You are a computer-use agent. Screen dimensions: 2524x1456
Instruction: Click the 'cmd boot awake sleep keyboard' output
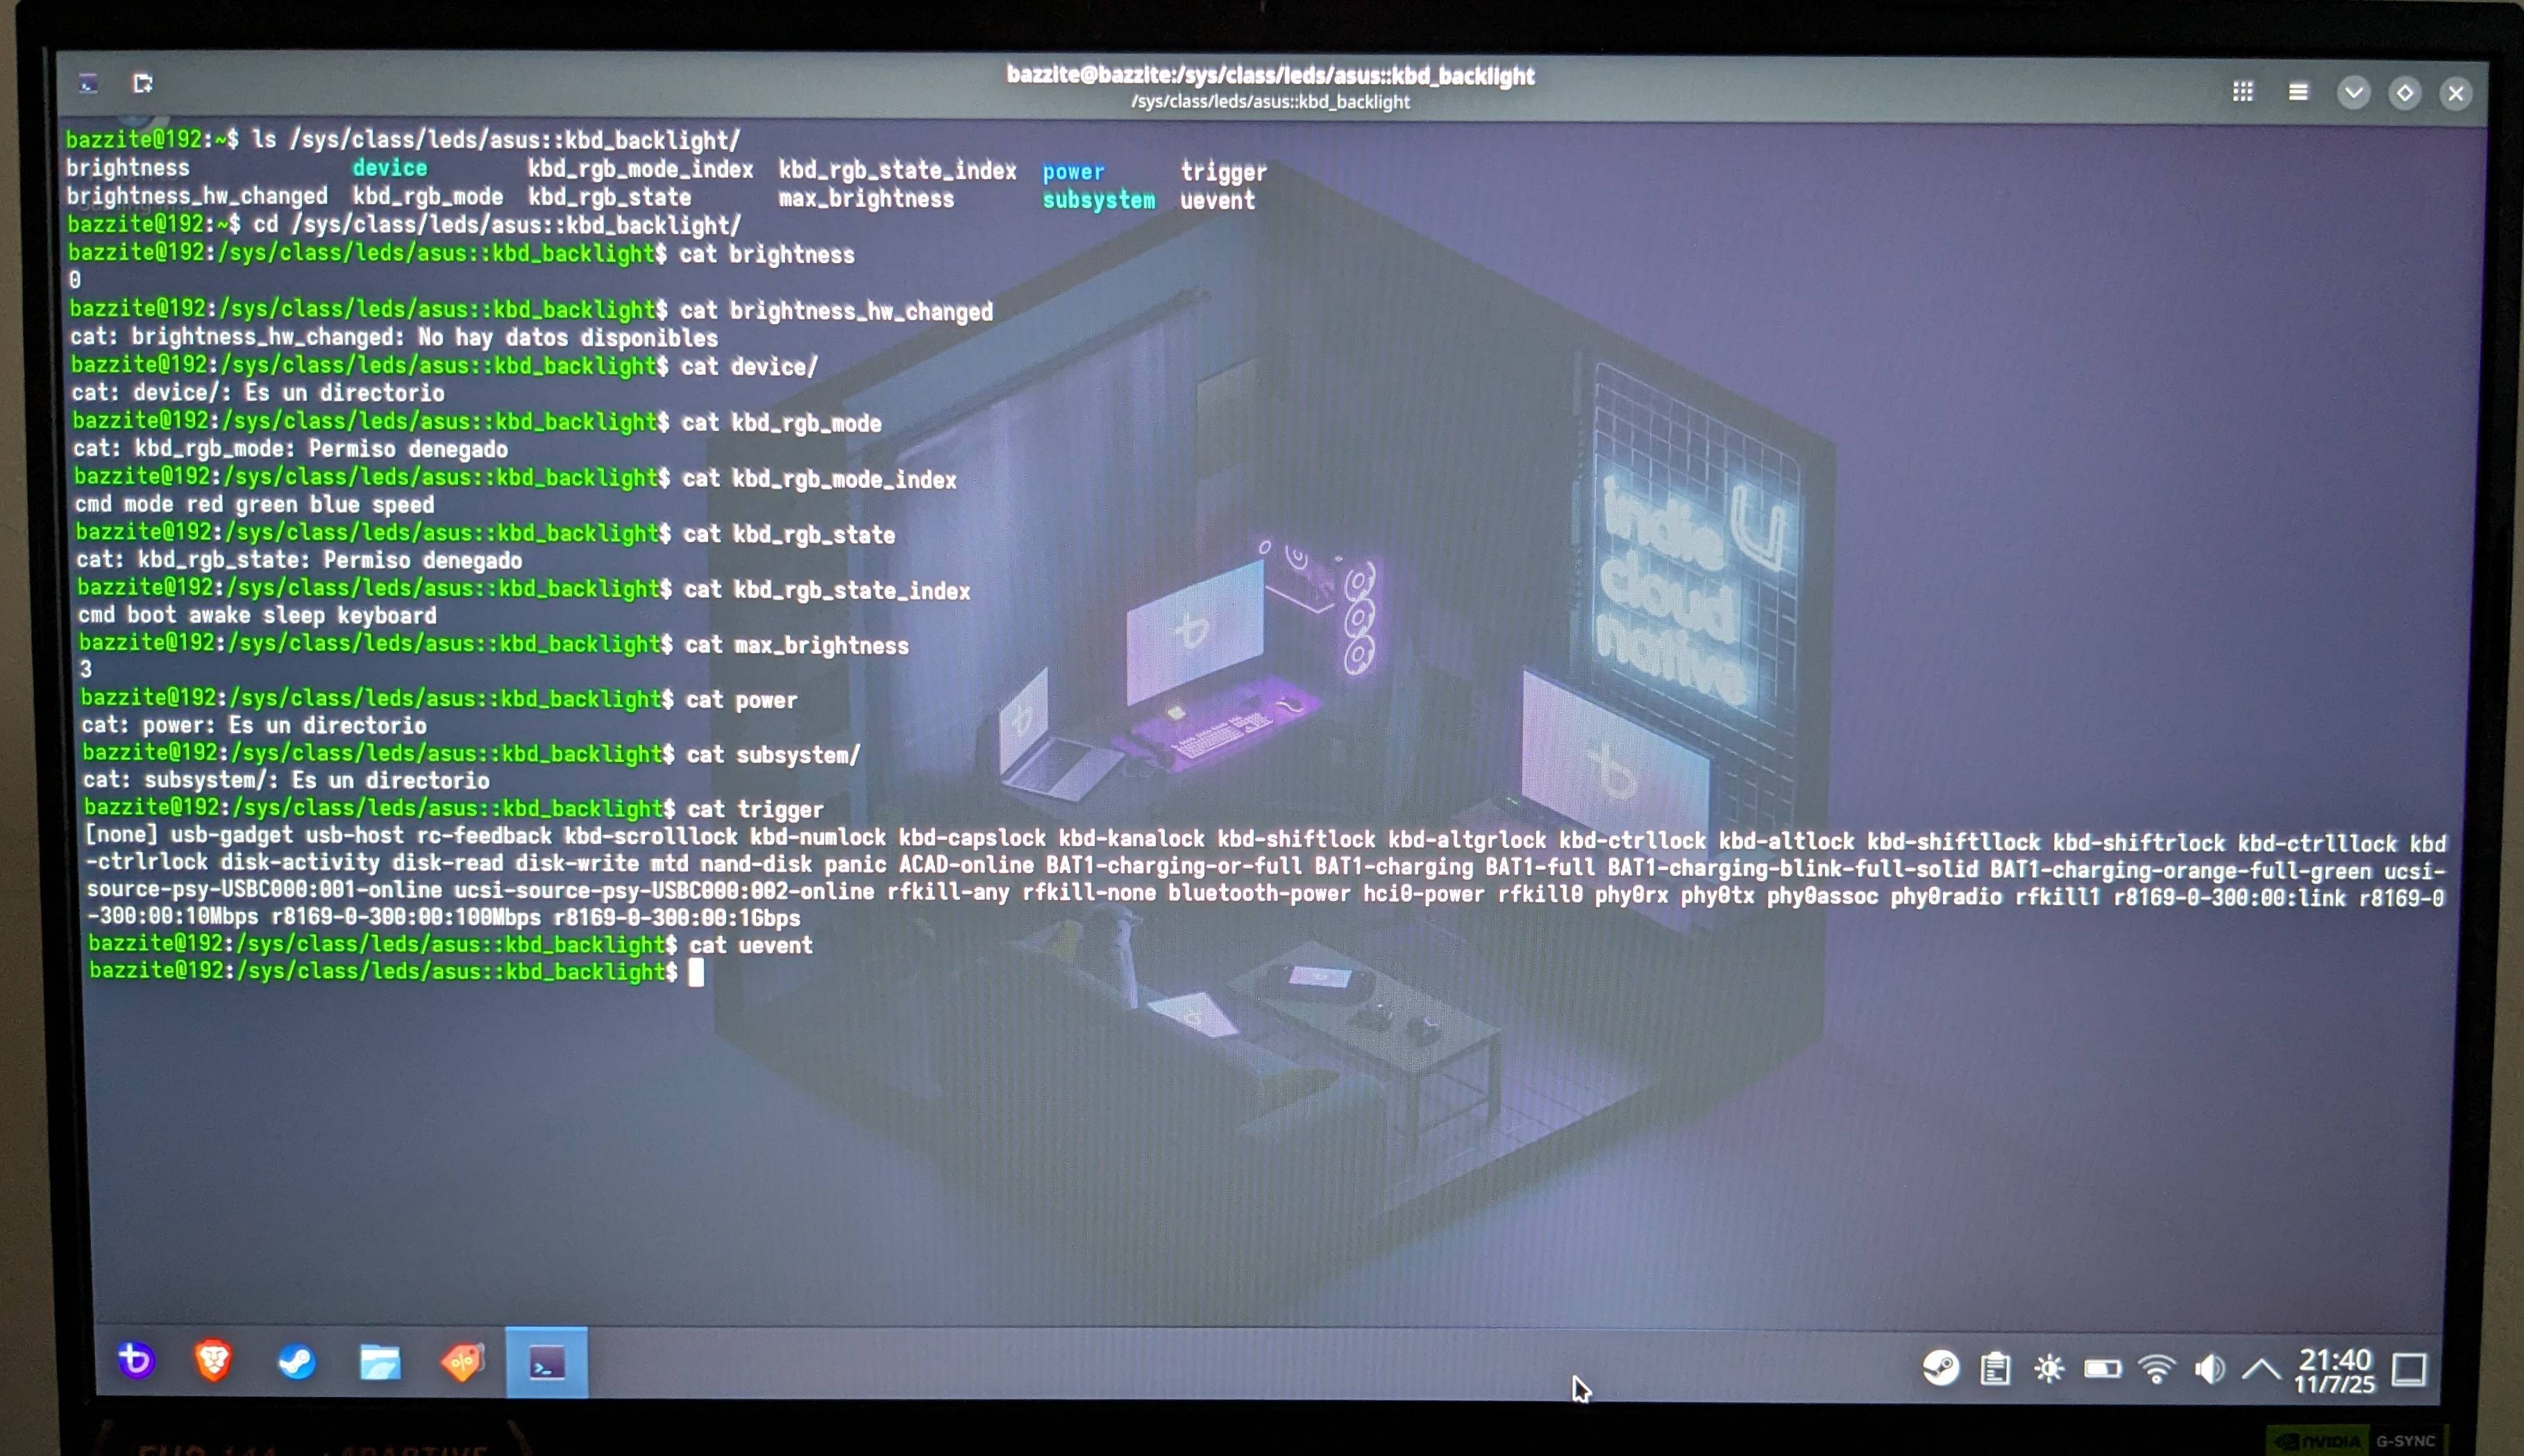[x=257, y=615]
